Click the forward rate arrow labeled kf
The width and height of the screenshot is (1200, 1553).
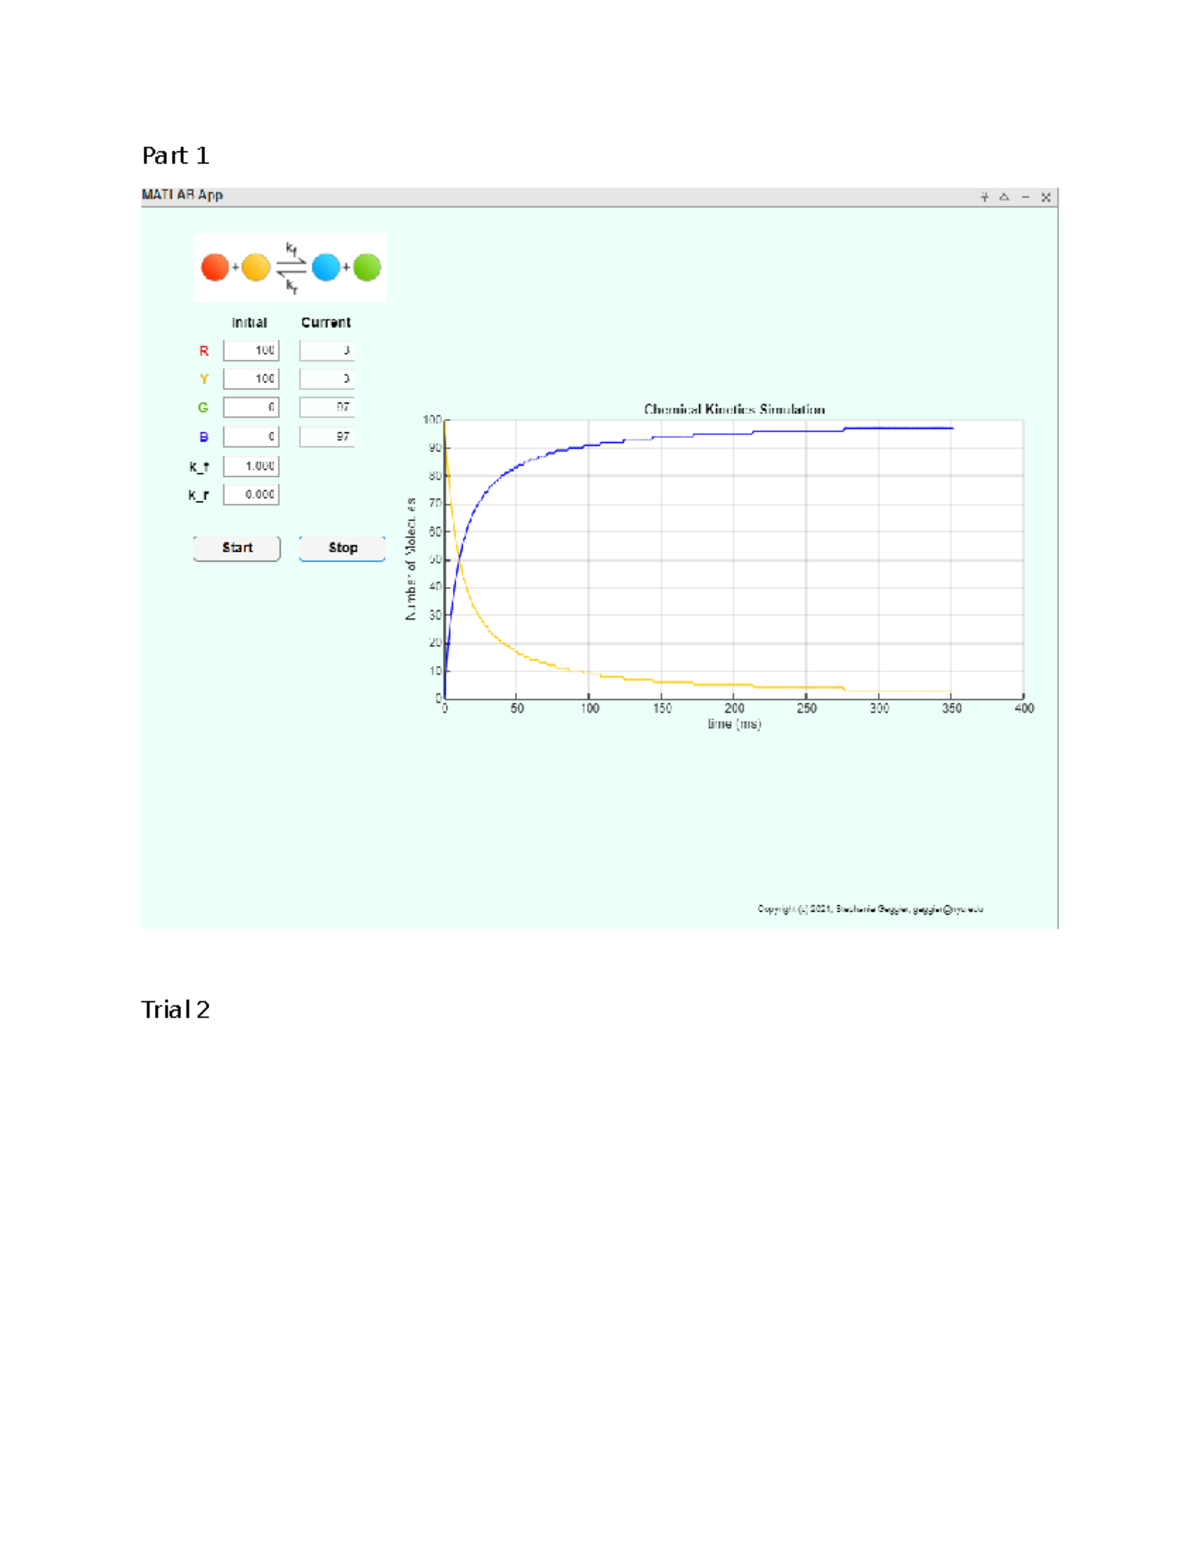(x=292, y=255)
